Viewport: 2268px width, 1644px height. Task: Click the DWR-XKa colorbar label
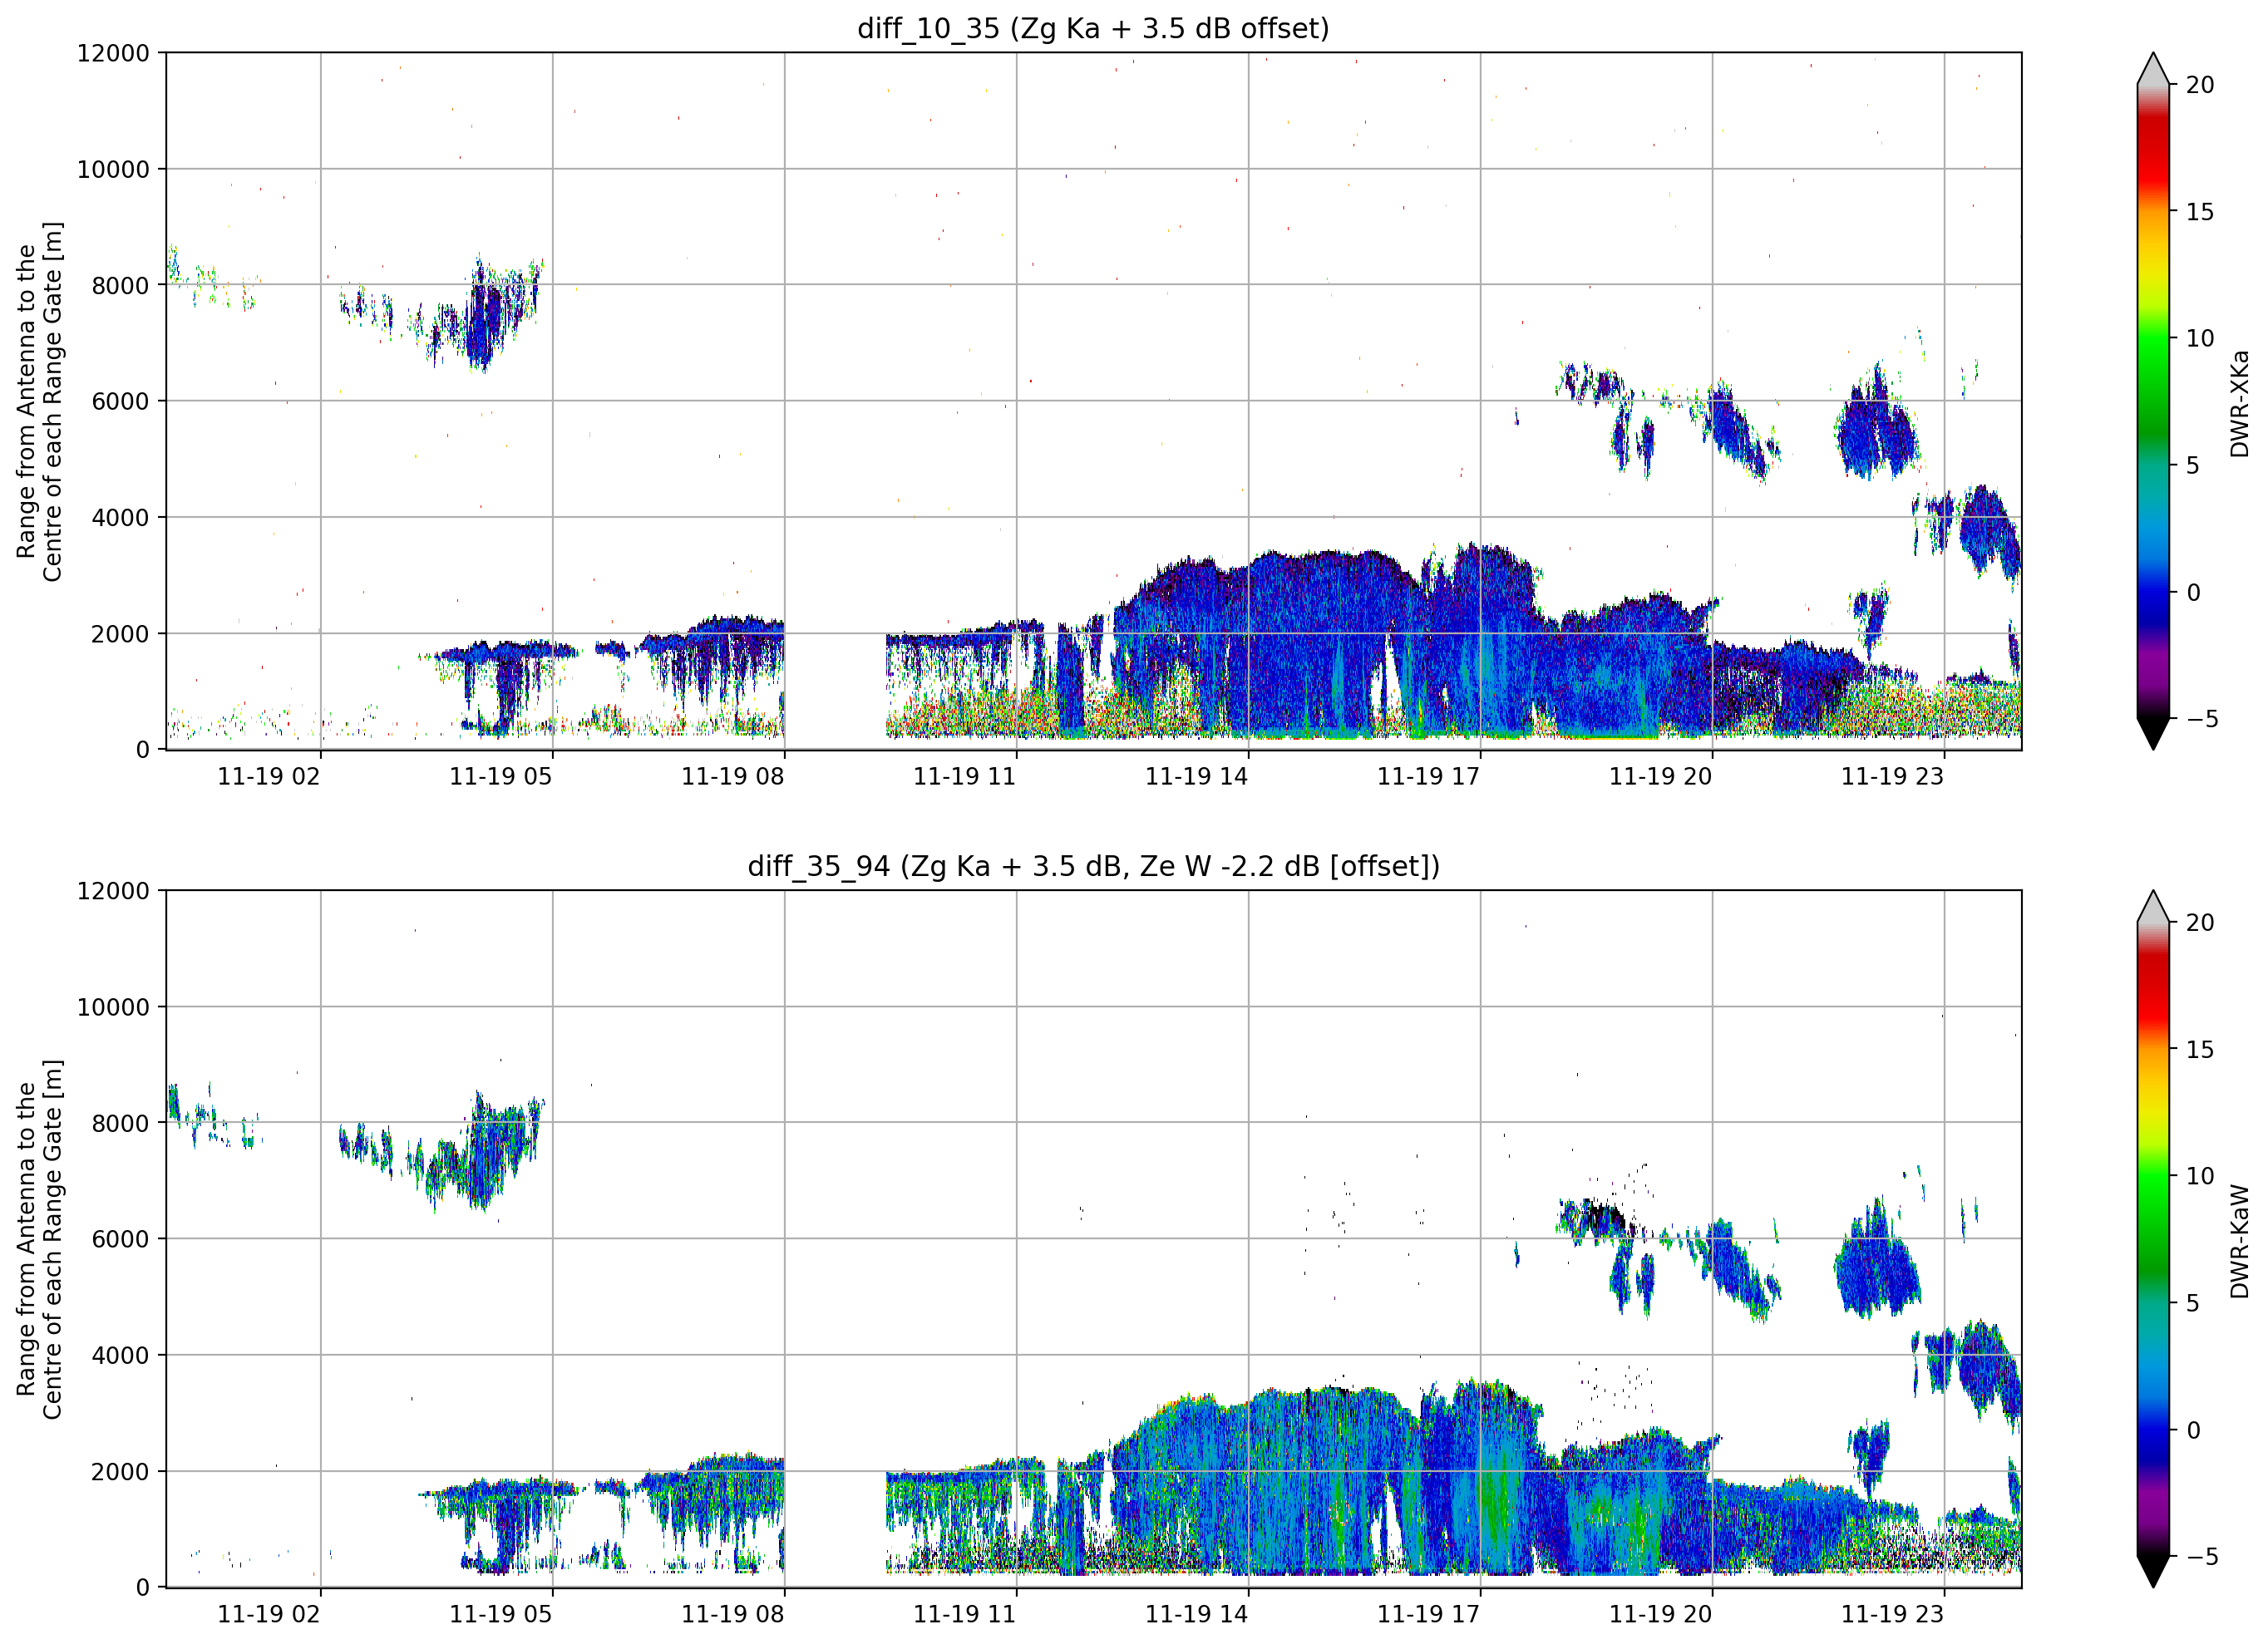pos(2239,403)
